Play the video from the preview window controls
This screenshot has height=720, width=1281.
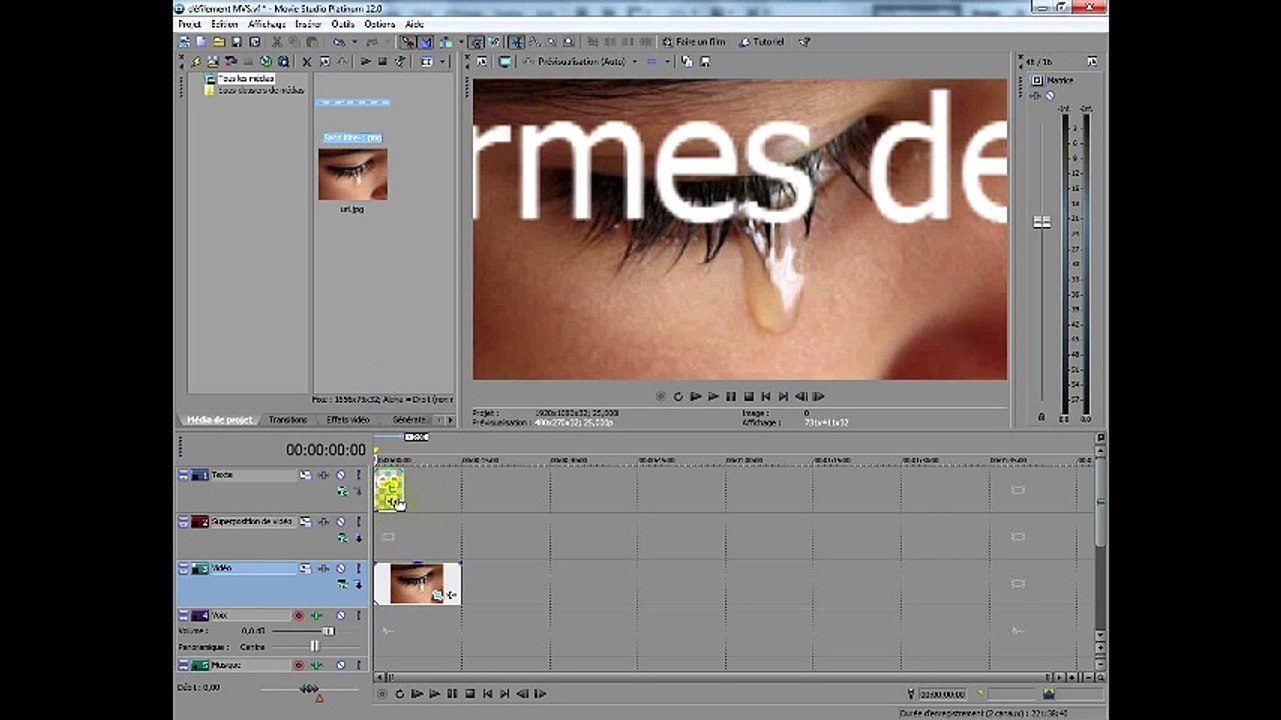pos(714,397)
